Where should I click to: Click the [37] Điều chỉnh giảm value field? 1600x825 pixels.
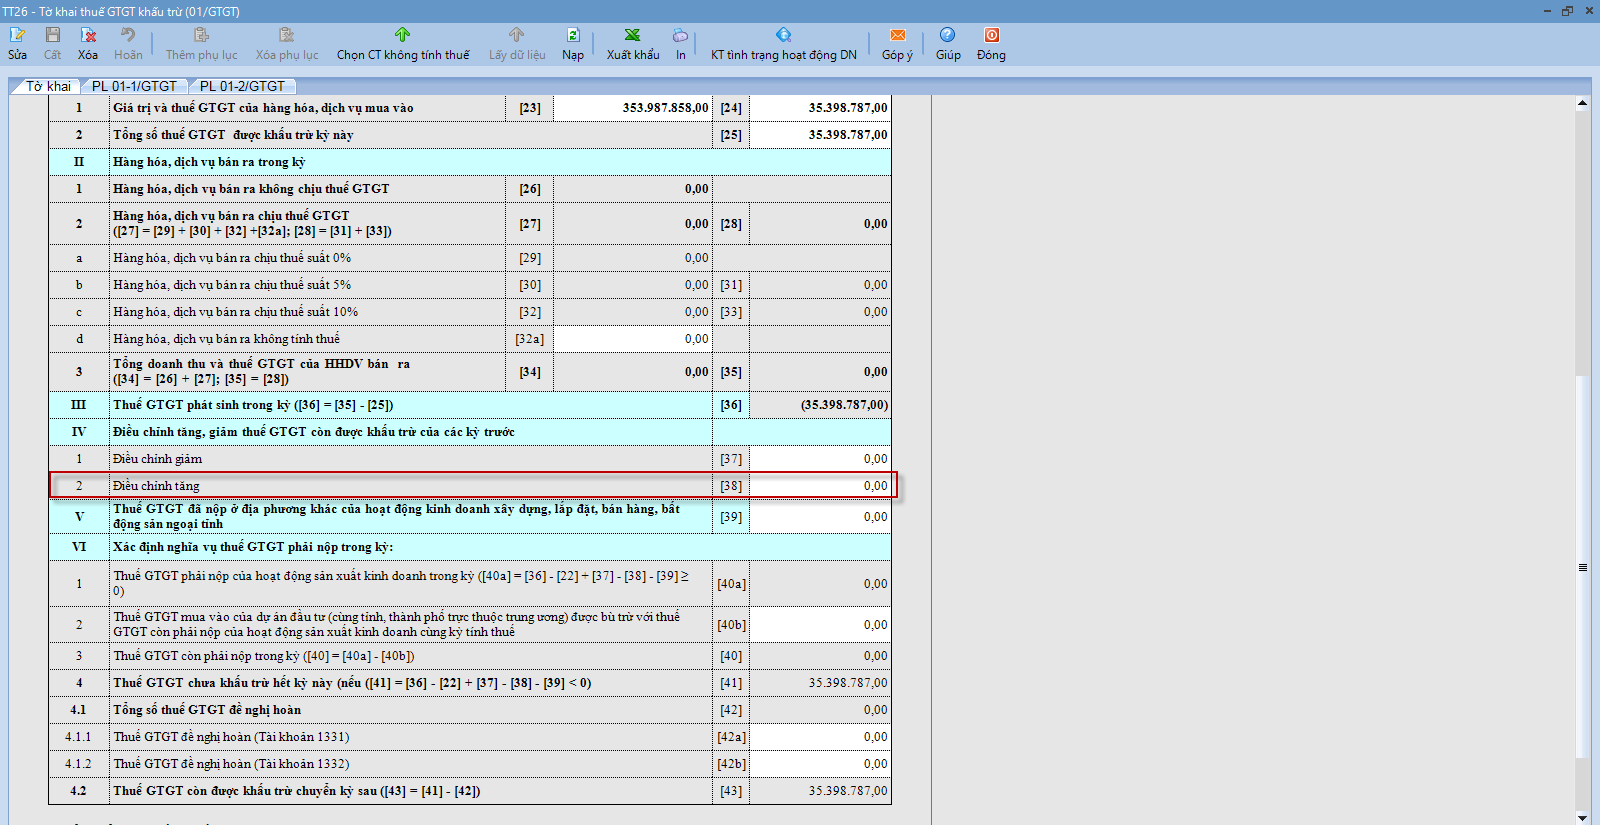[x=820, y=459]
